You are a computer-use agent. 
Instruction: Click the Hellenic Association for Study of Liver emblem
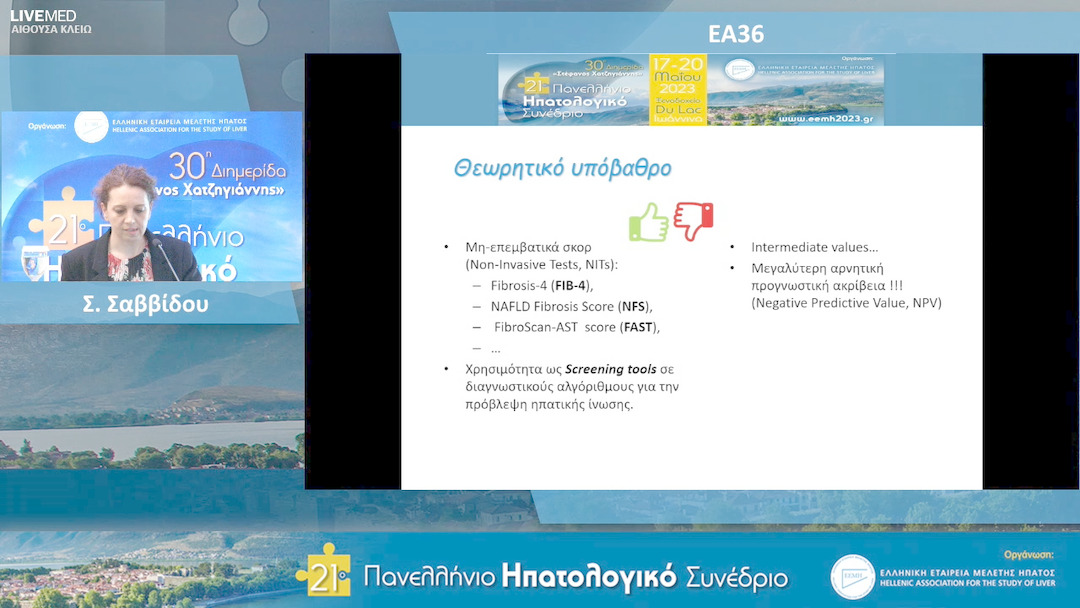[740, 67]
